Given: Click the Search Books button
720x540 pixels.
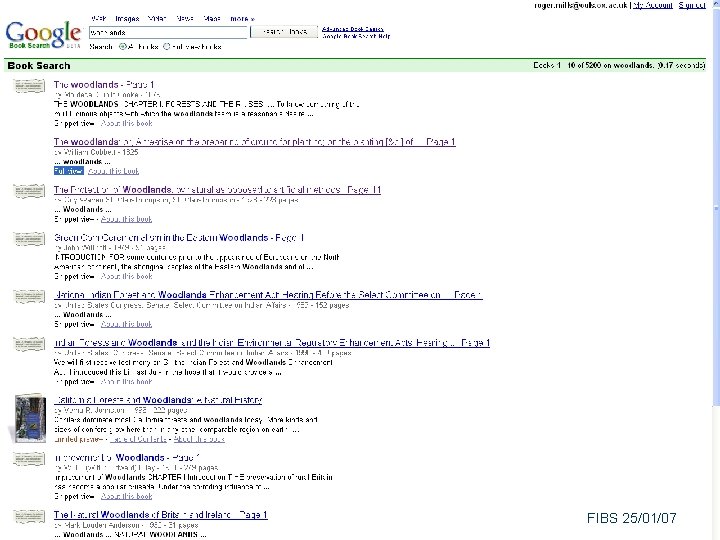Looking at the screenshot, I should click(x=284, y=32).
